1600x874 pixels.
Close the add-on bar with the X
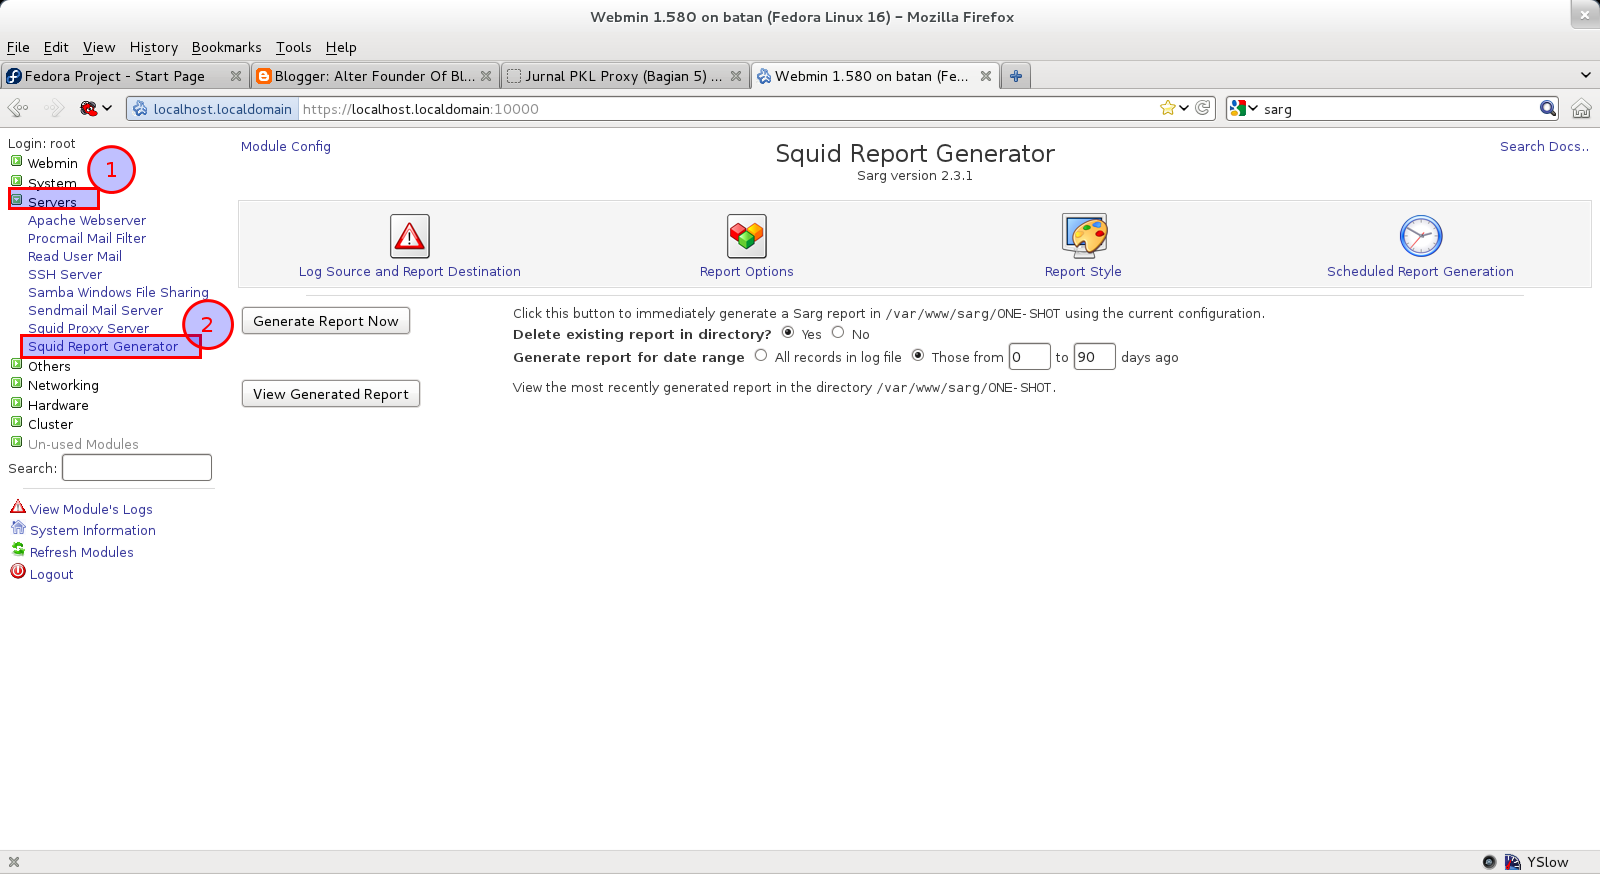[x=14, y=862]
